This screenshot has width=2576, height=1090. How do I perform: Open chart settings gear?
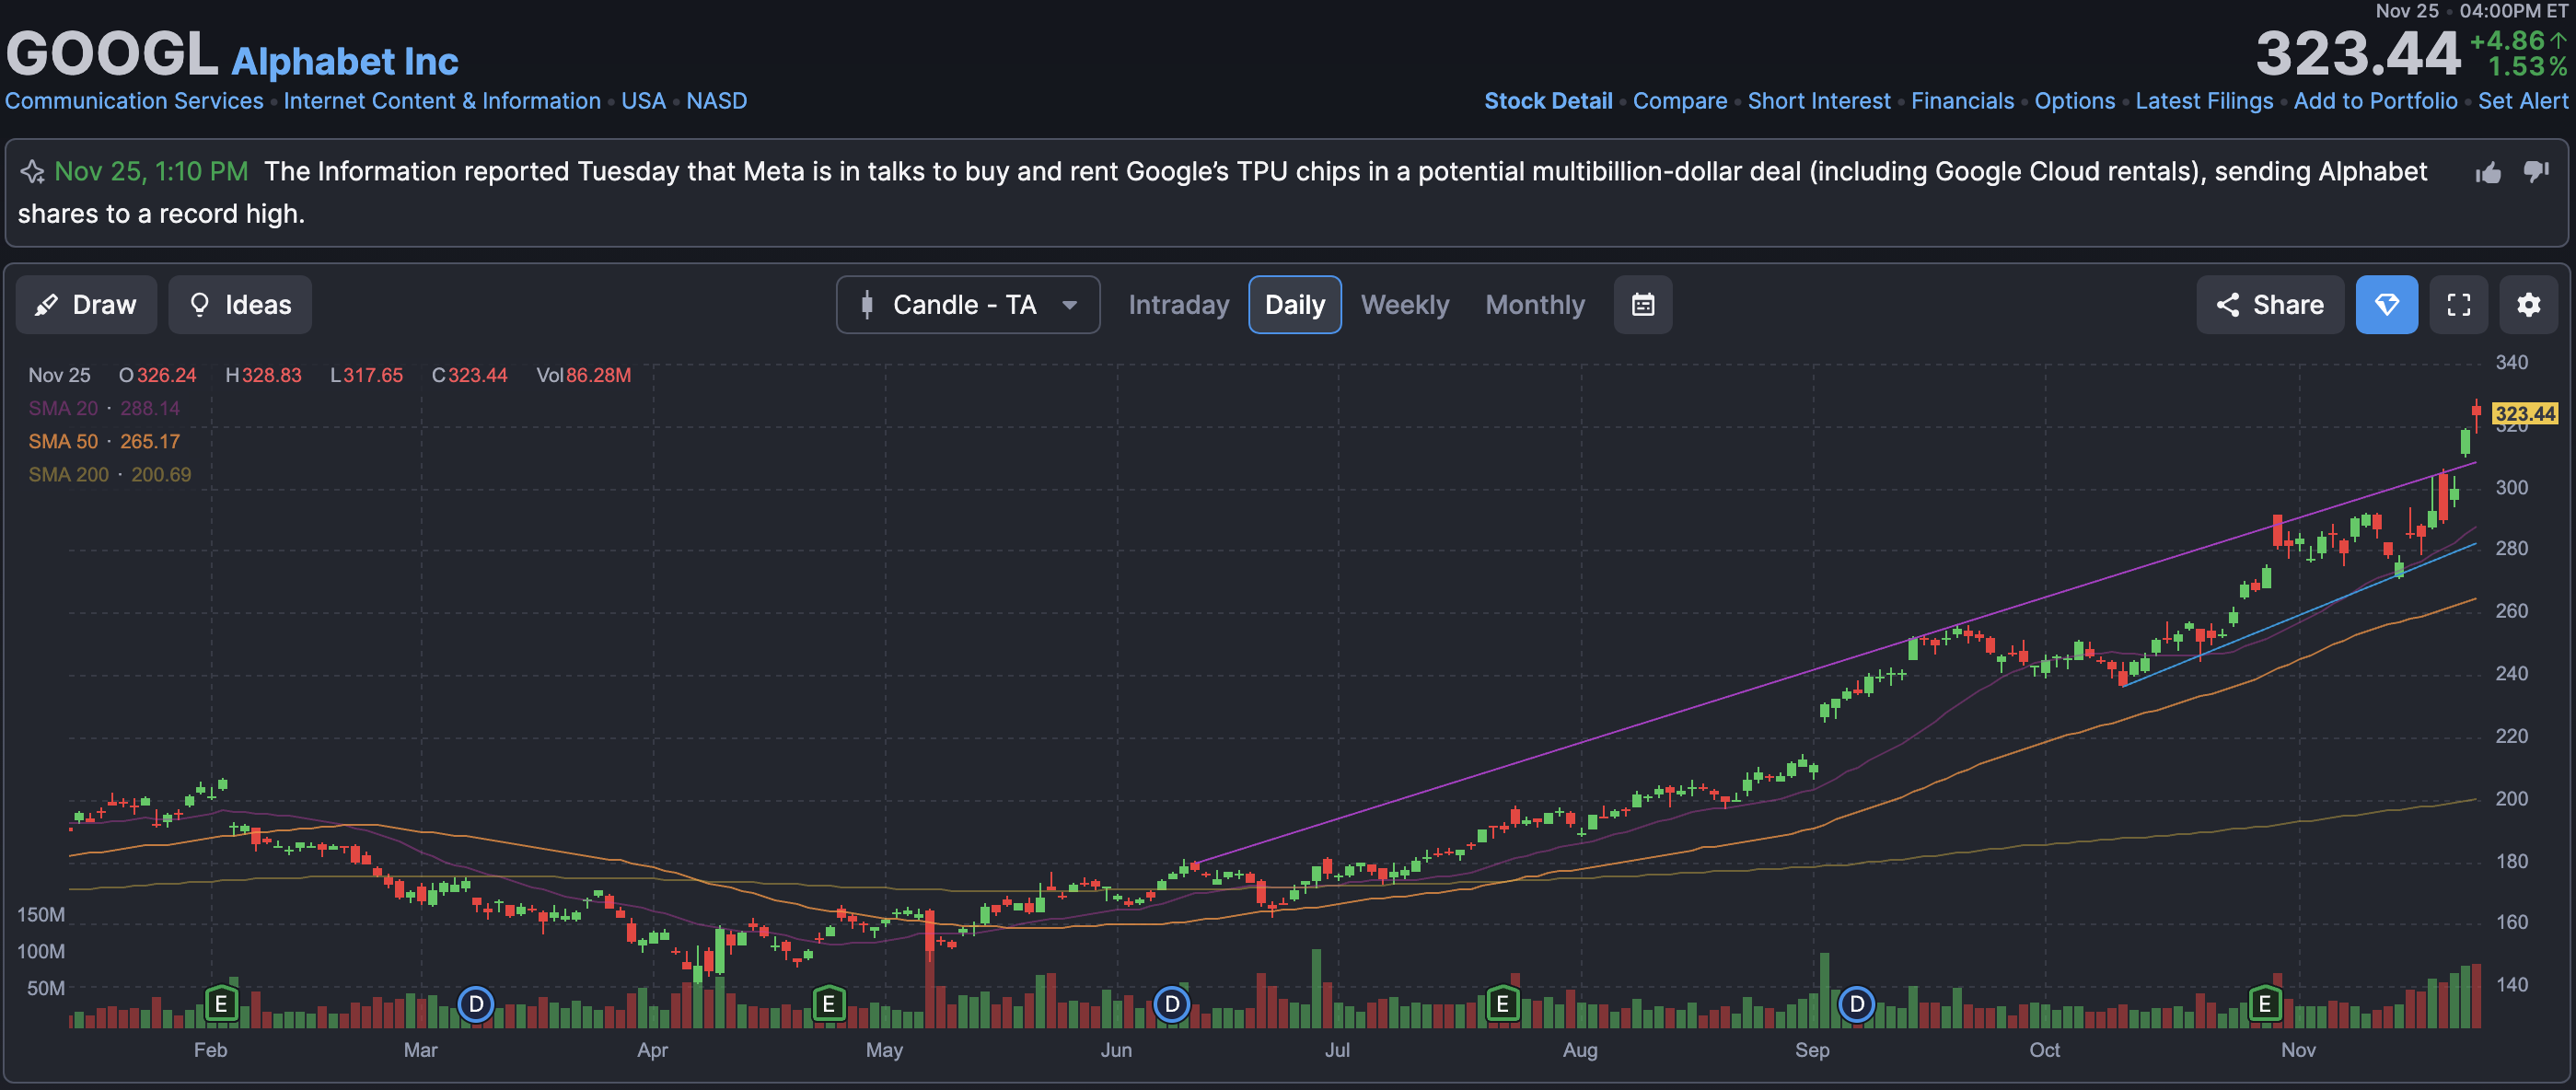coord(2528,305)
